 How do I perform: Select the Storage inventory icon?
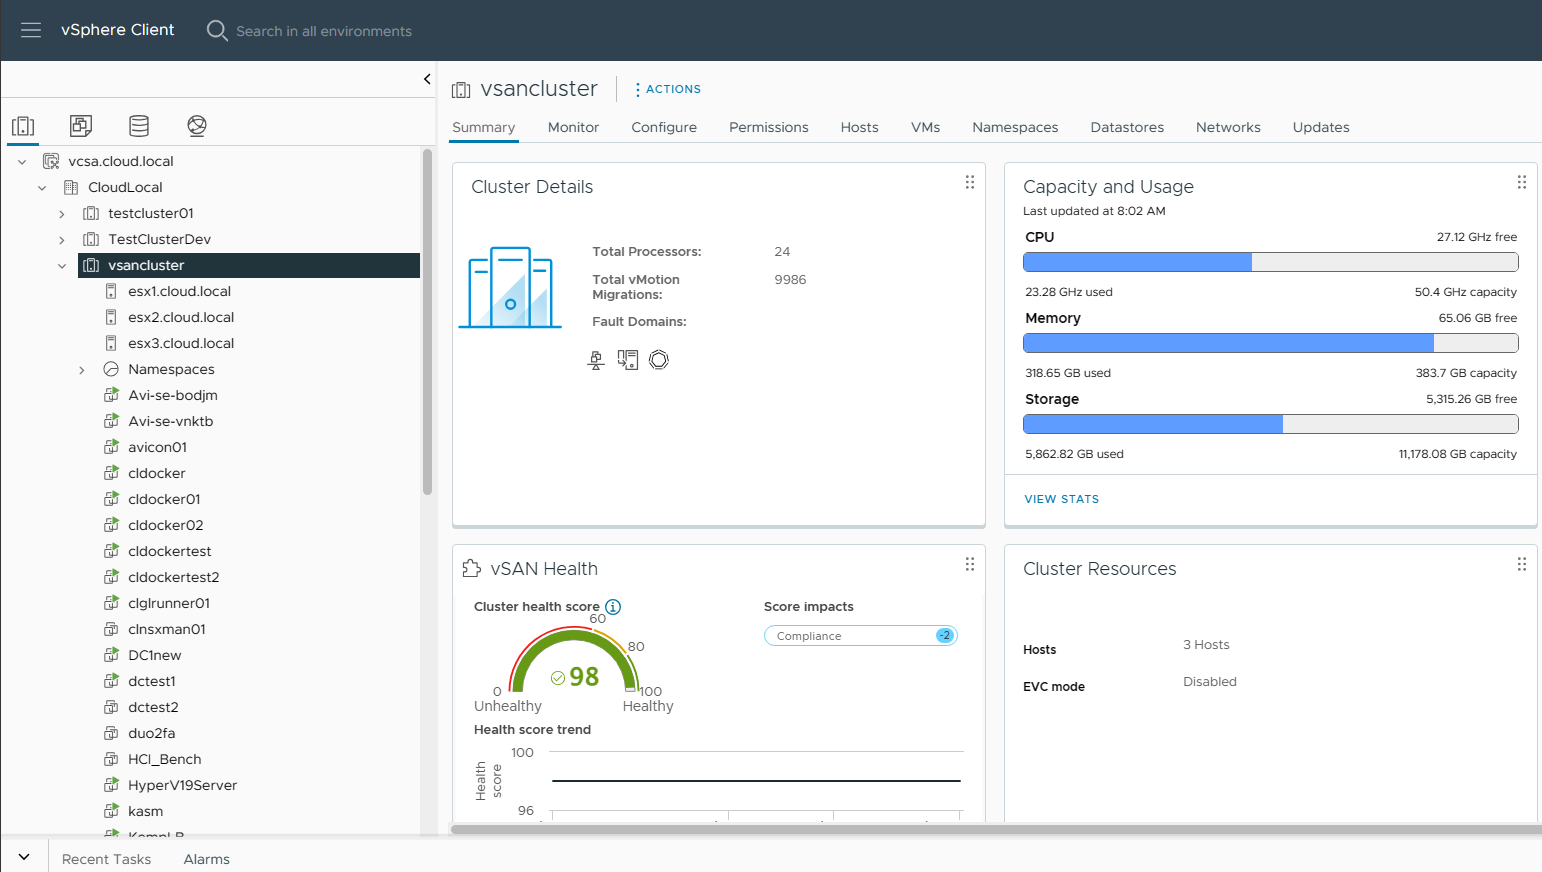tap(139, 126)
